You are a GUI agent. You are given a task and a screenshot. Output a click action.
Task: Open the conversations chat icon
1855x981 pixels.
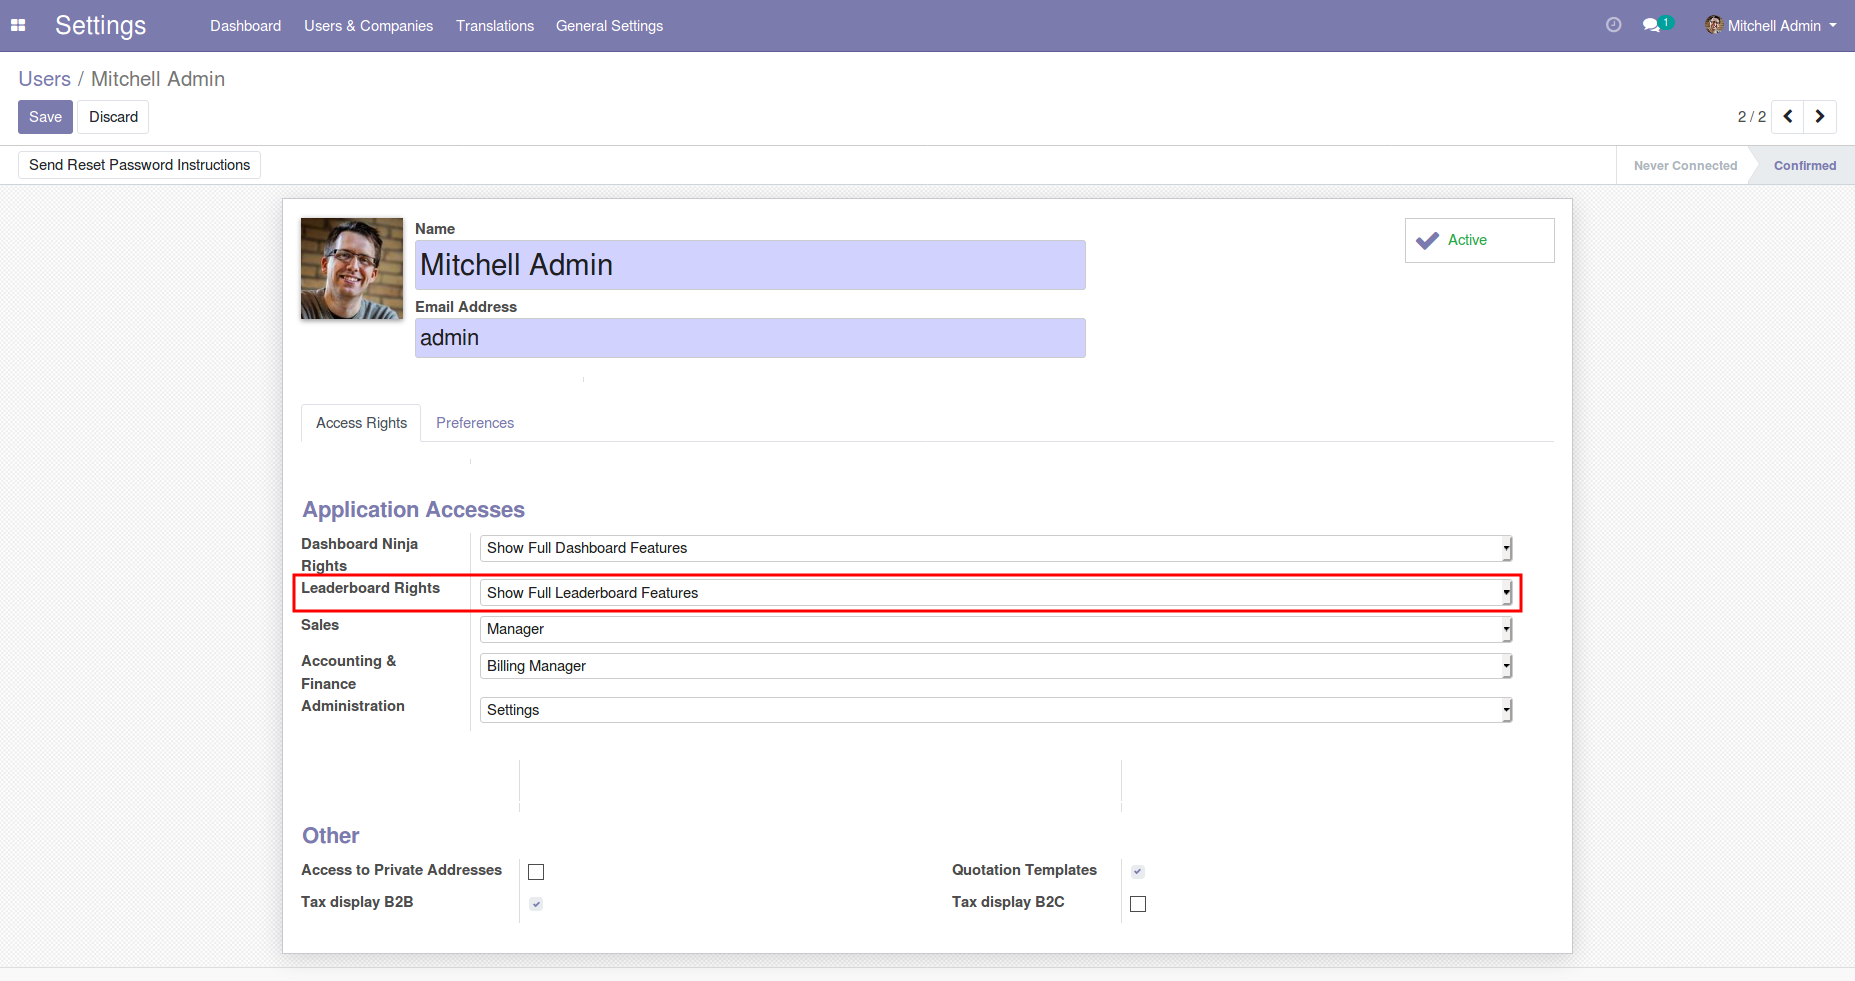click(1652, 25)
